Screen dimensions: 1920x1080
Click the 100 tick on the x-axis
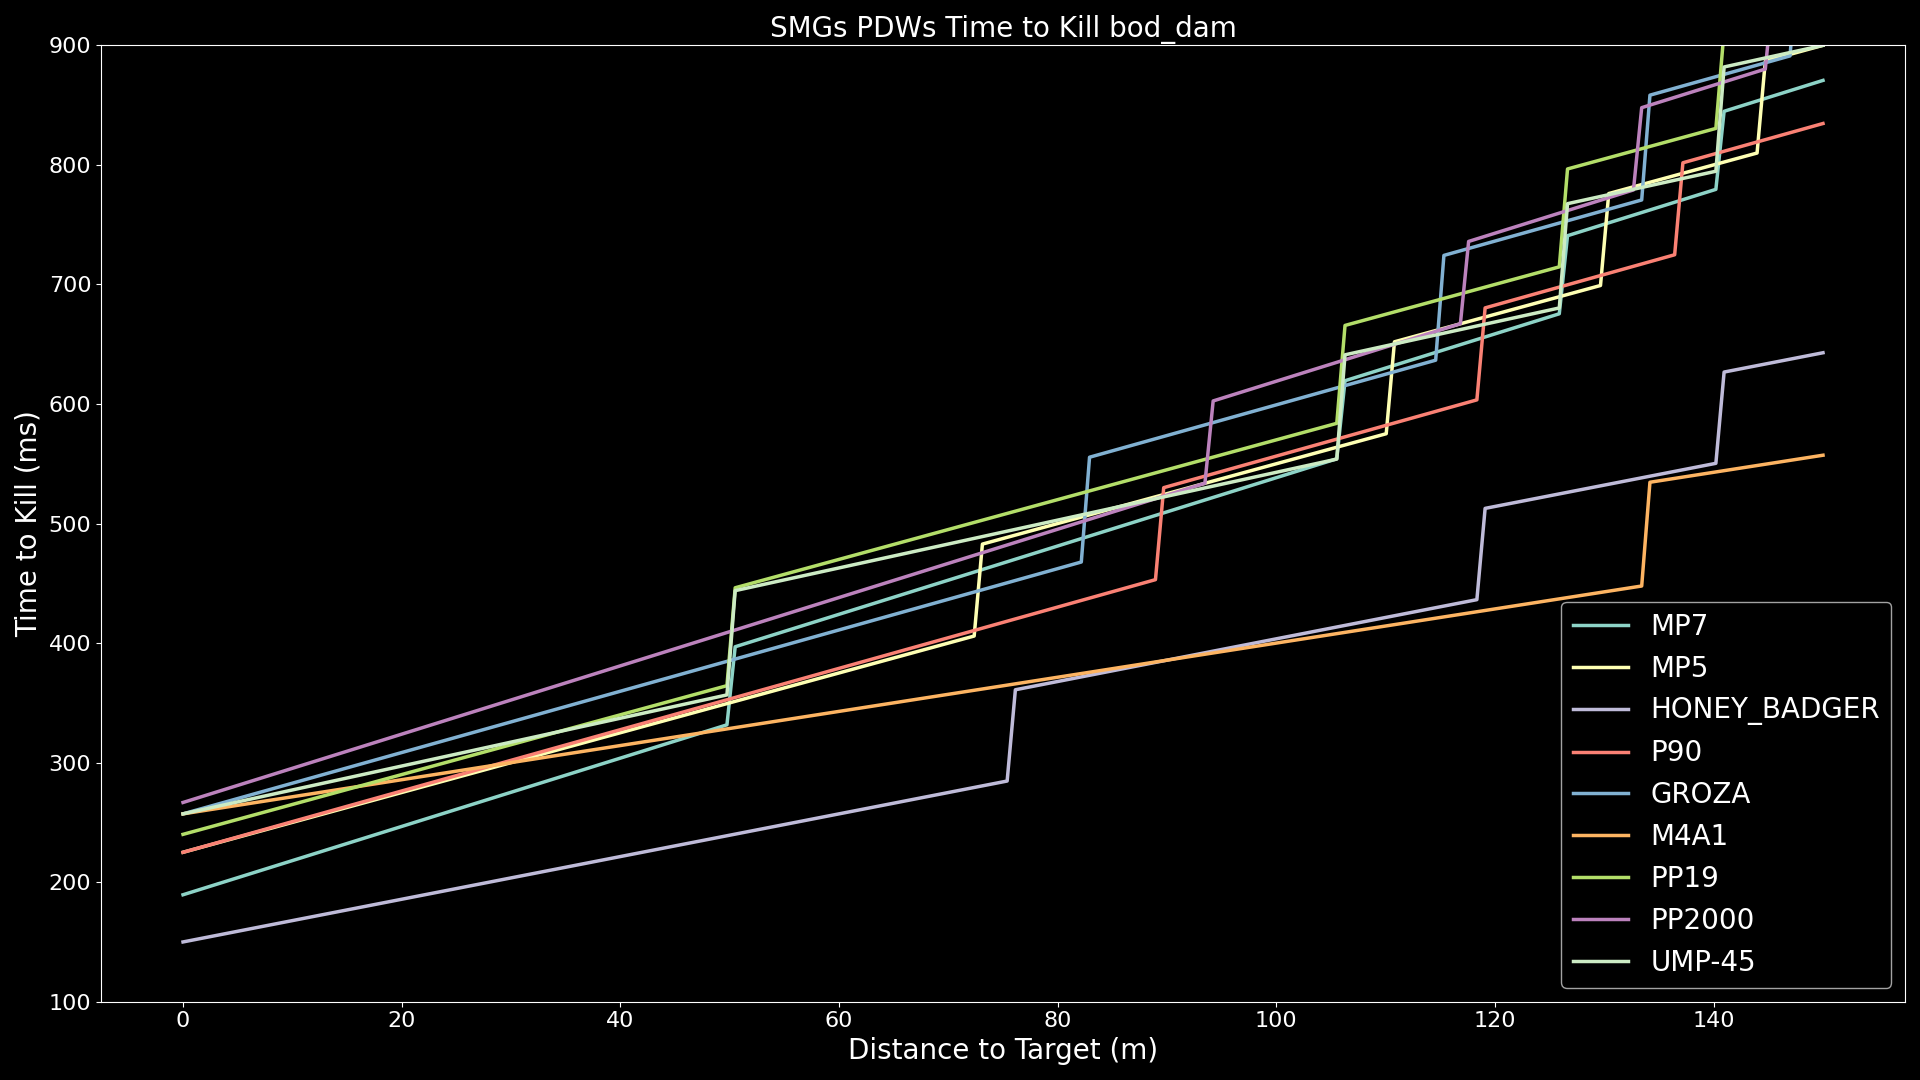(x=1276, y=1020)
